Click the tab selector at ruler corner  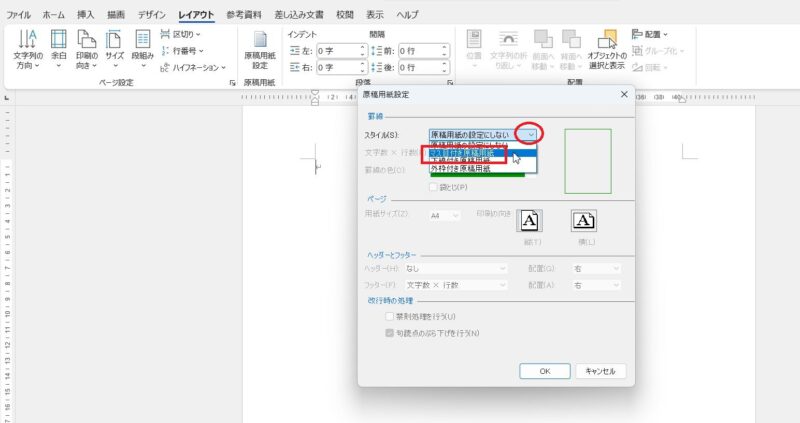coord(7,97)
